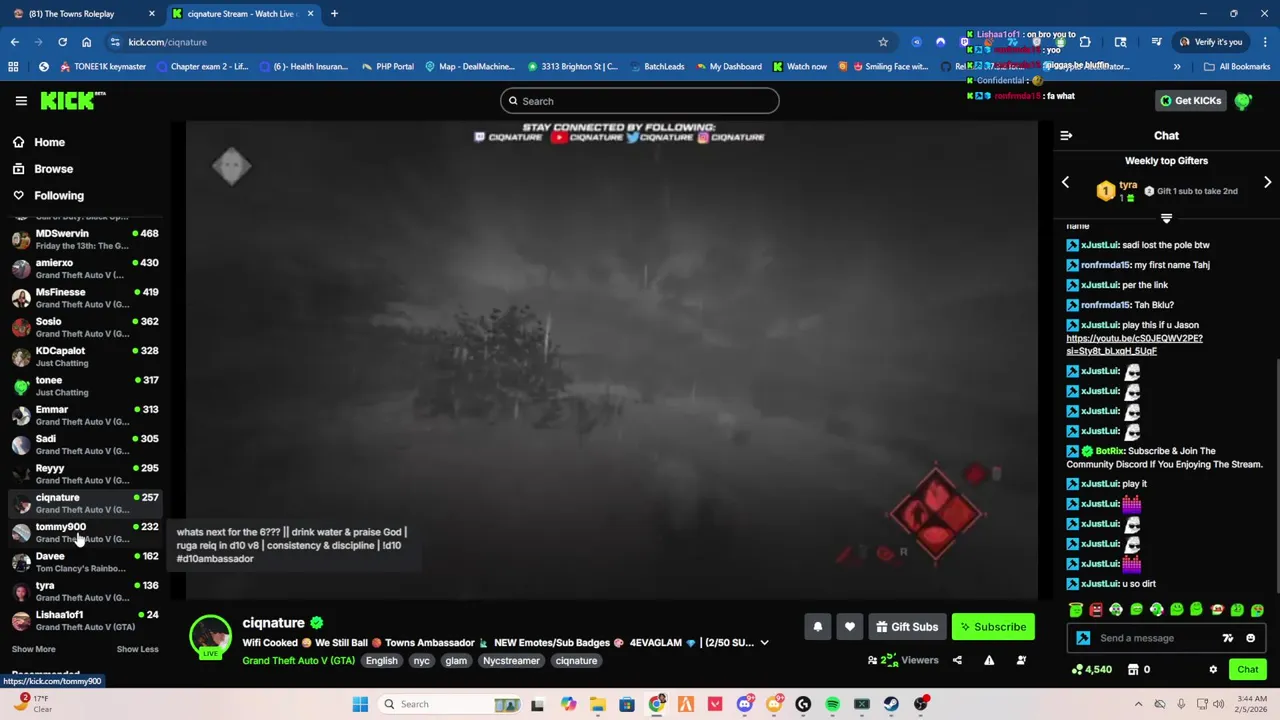Viewport: 1280px width, 720px height.
Task: Click the user icon beside report
Action: point(1021,660)
